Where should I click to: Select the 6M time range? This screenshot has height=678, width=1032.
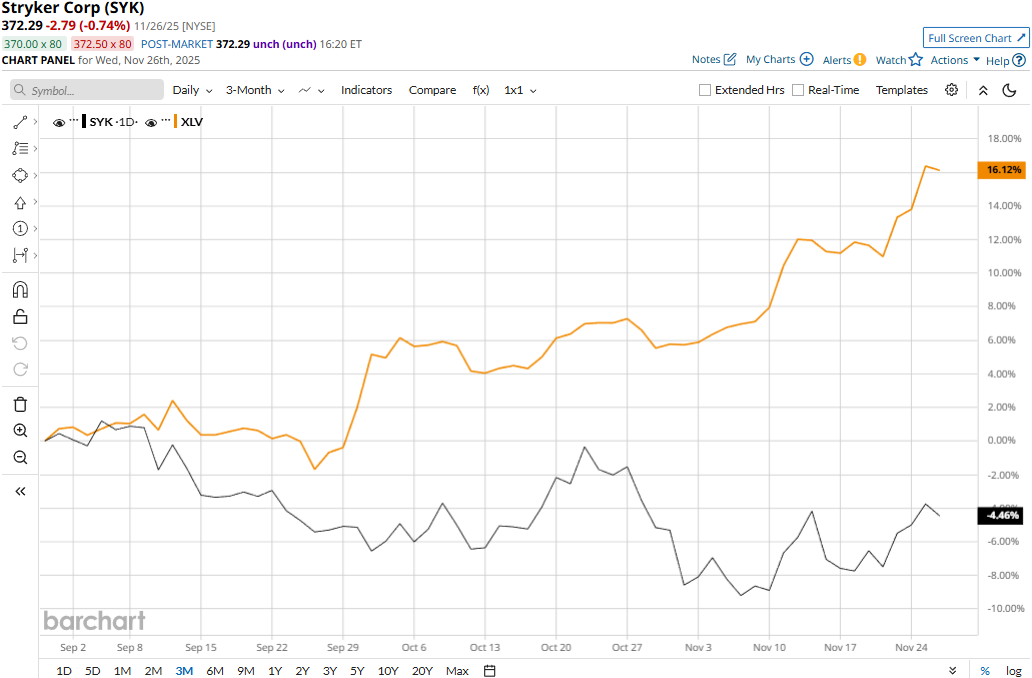(215, 671)
